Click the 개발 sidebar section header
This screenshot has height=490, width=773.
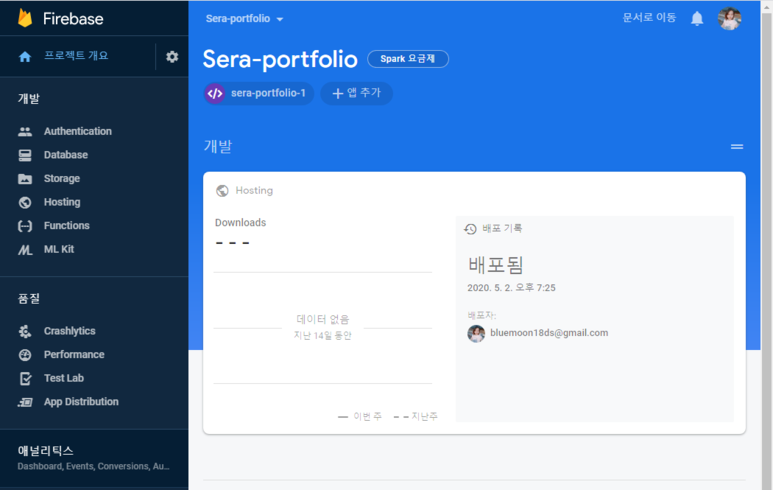pyautogui.click(x=29, y=99)
